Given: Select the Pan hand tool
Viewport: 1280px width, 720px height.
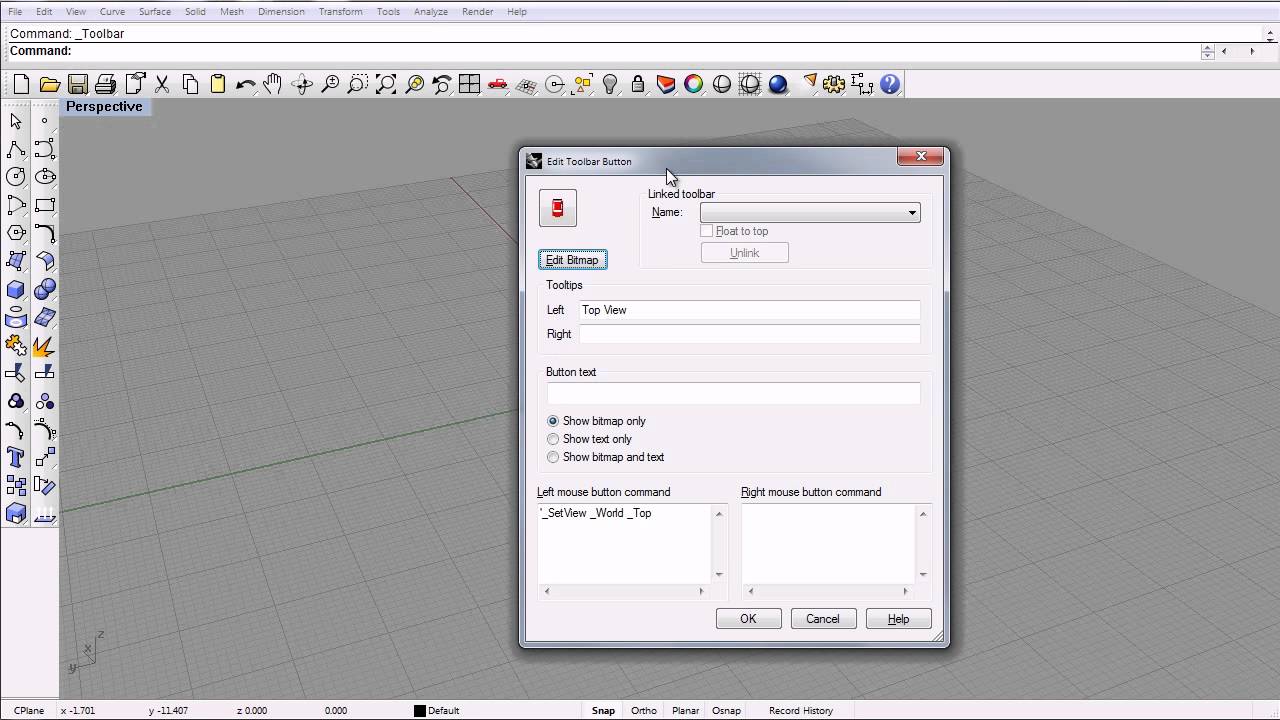Looking at the screenshot, I should pos(273,85).
